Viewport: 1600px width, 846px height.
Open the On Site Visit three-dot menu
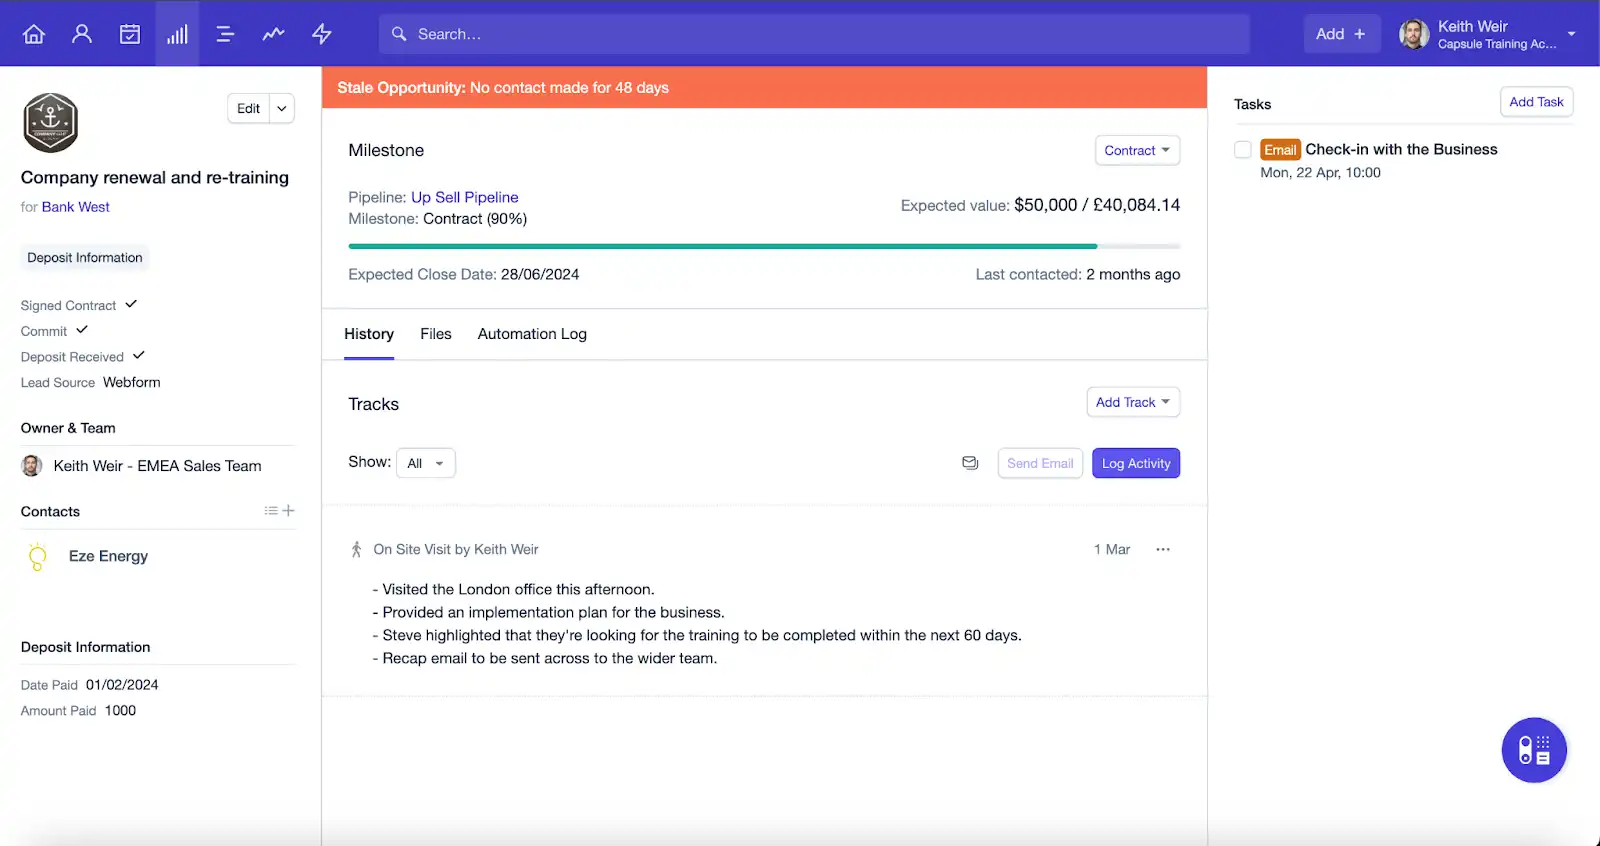(x=1163, y=549)
